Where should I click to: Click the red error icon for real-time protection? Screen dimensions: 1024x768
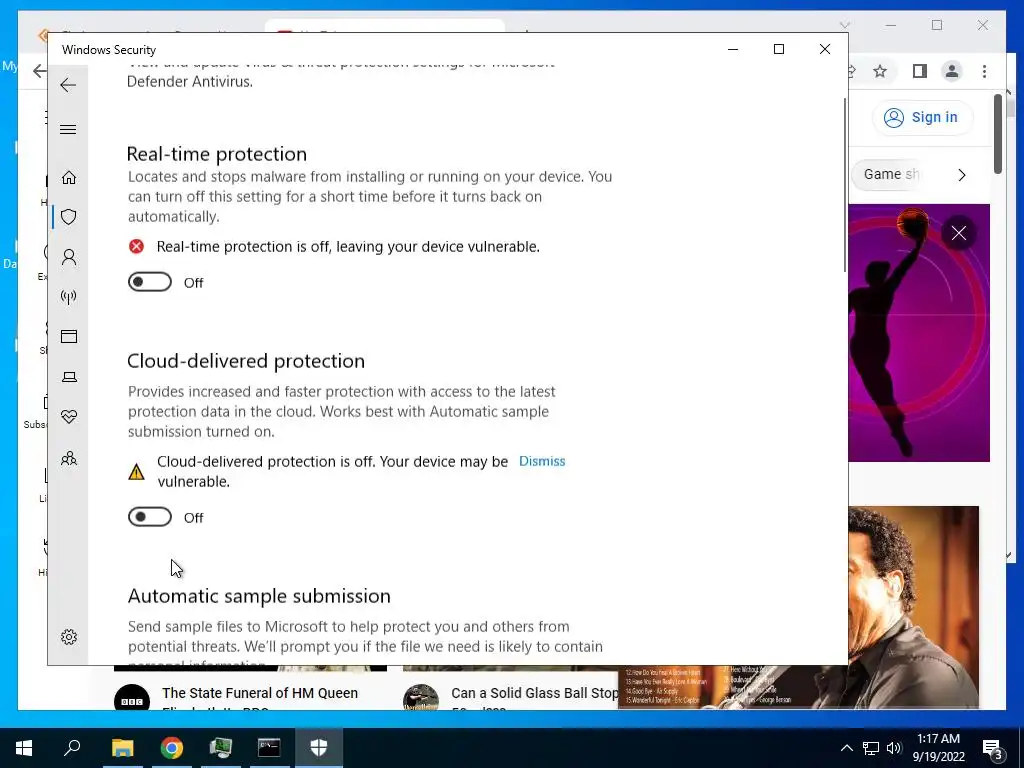tap(136, 246)
